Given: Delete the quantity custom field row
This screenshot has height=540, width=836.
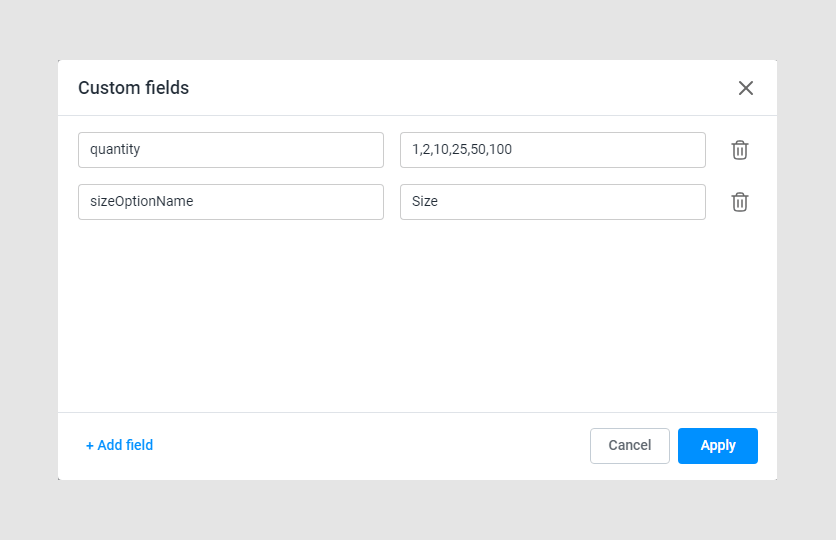Looking at the screenshot, I should (739, 150).
